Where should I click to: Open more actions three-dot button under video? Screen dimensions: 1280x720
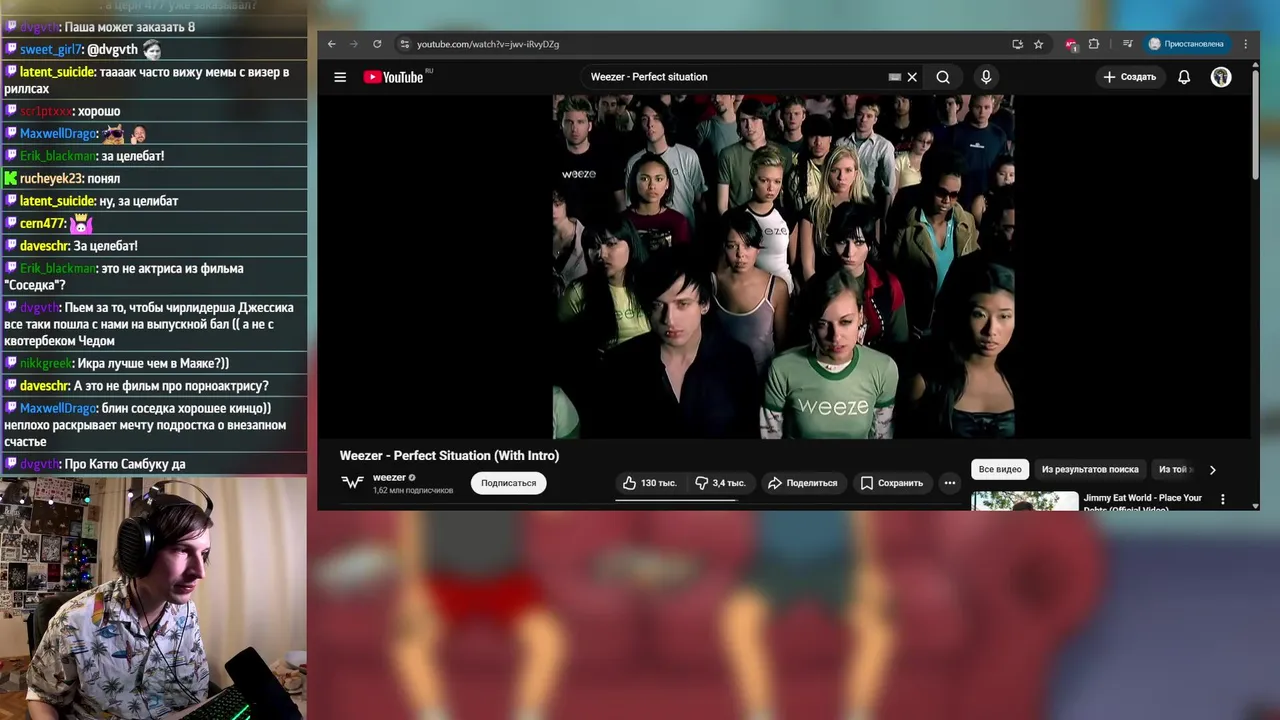[950, 483]
